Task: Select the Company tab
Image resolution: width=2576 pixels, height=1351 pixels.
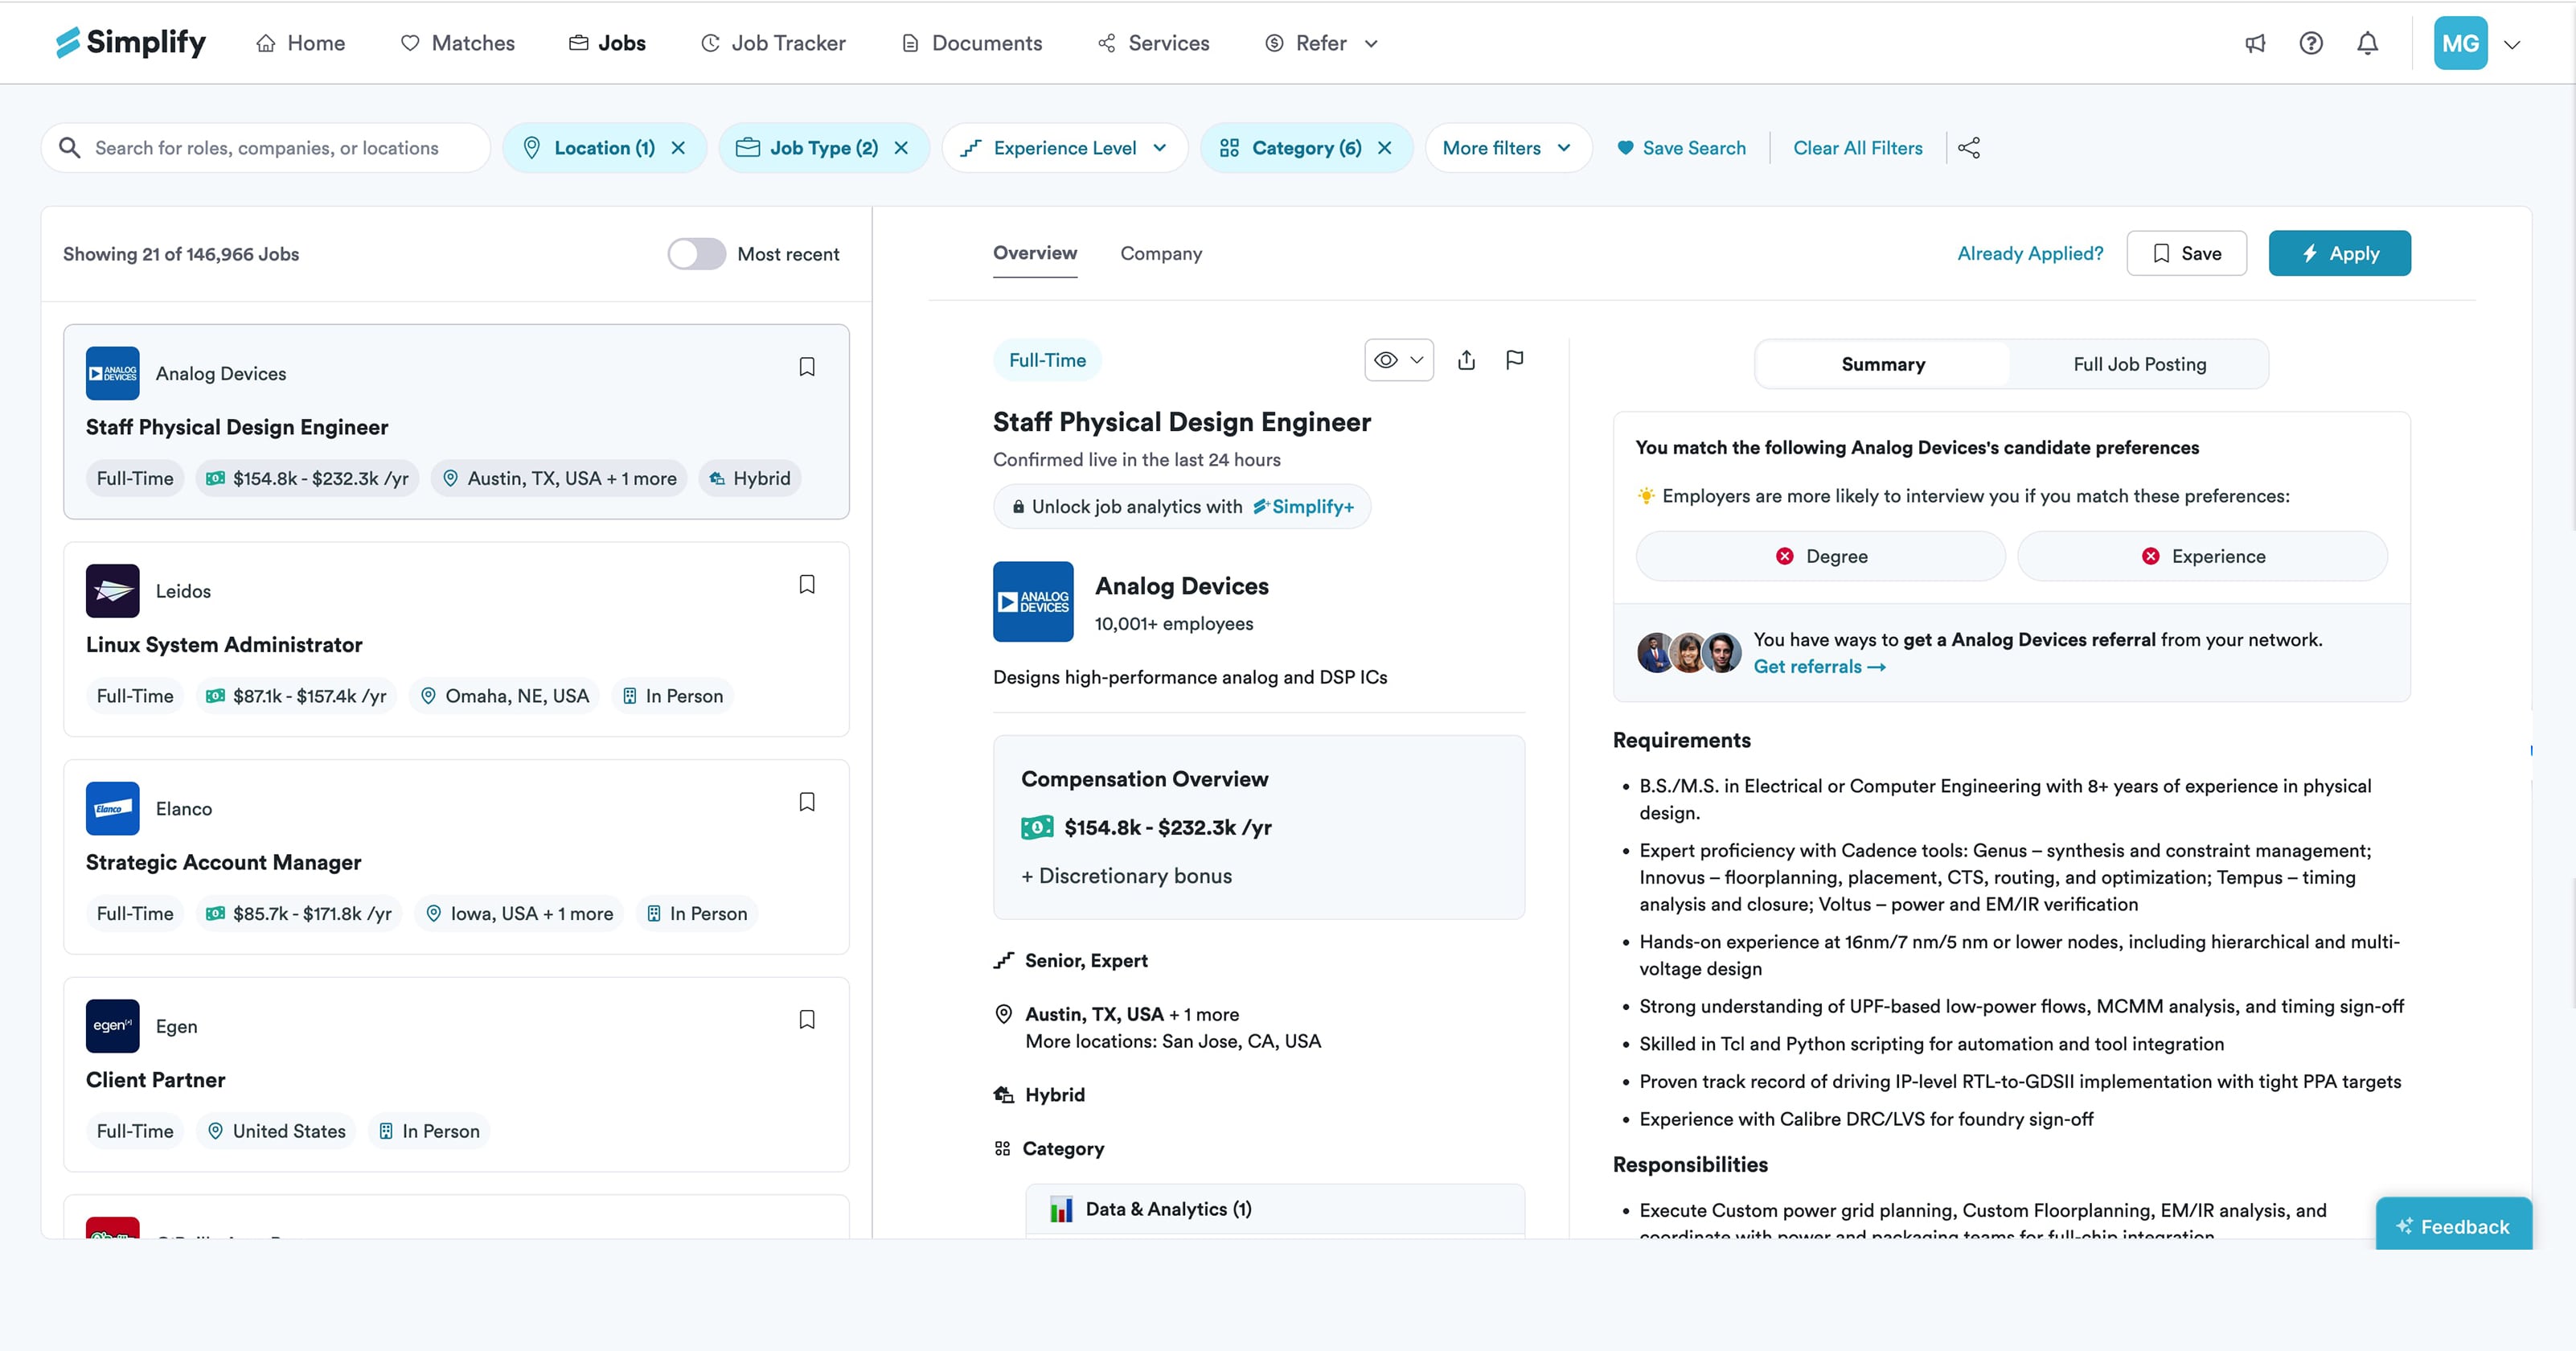Action: [1161, 253]
